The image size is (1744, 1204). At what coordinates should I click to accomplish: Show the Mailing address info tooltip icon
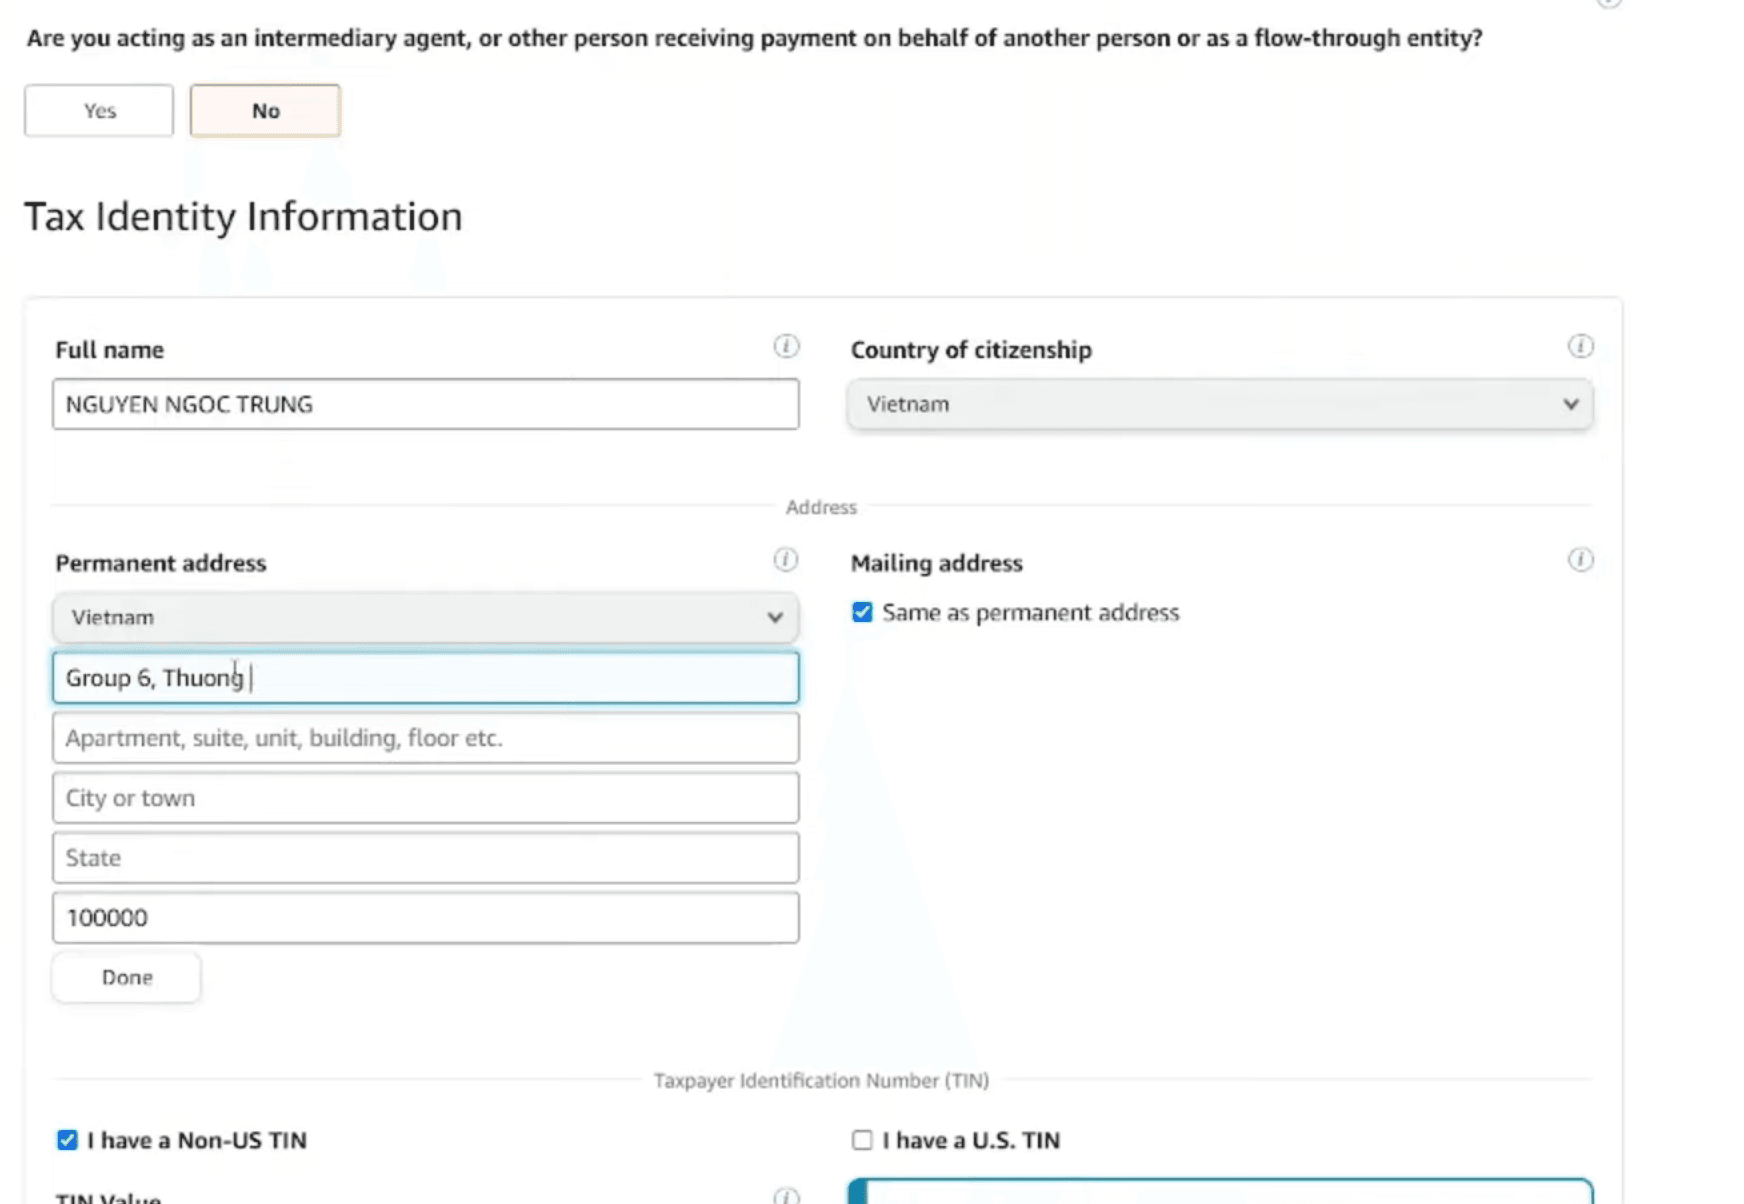pyautogui.click(x=1580, y=560)
